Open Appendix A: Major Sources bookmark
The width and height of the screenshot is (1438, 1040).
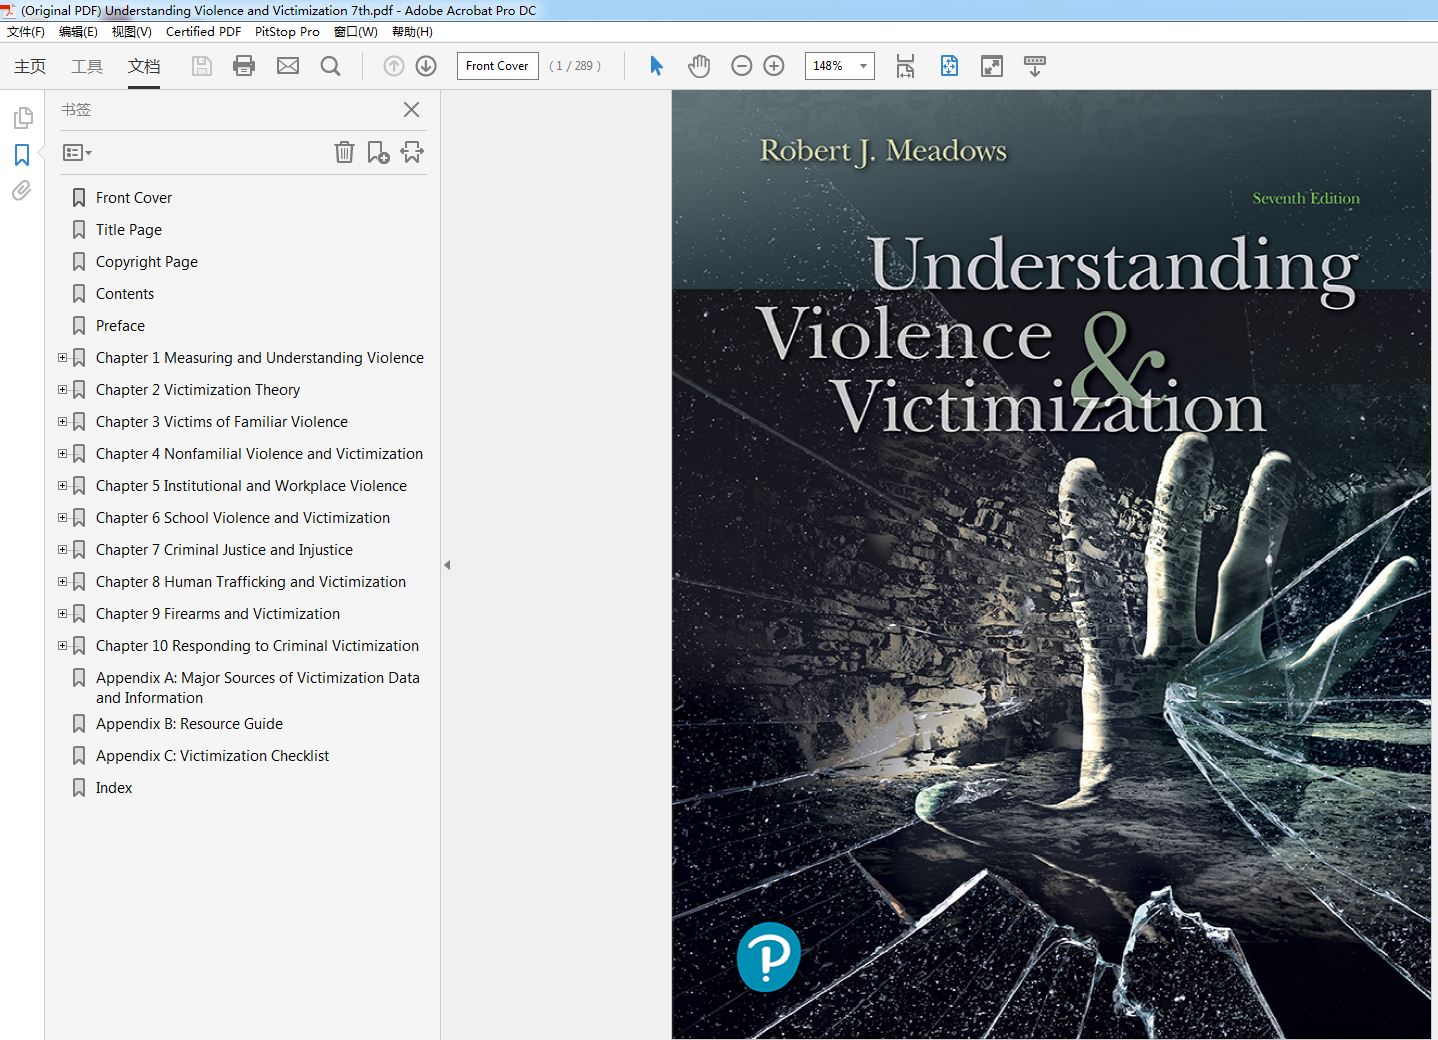tap(258, 688)
